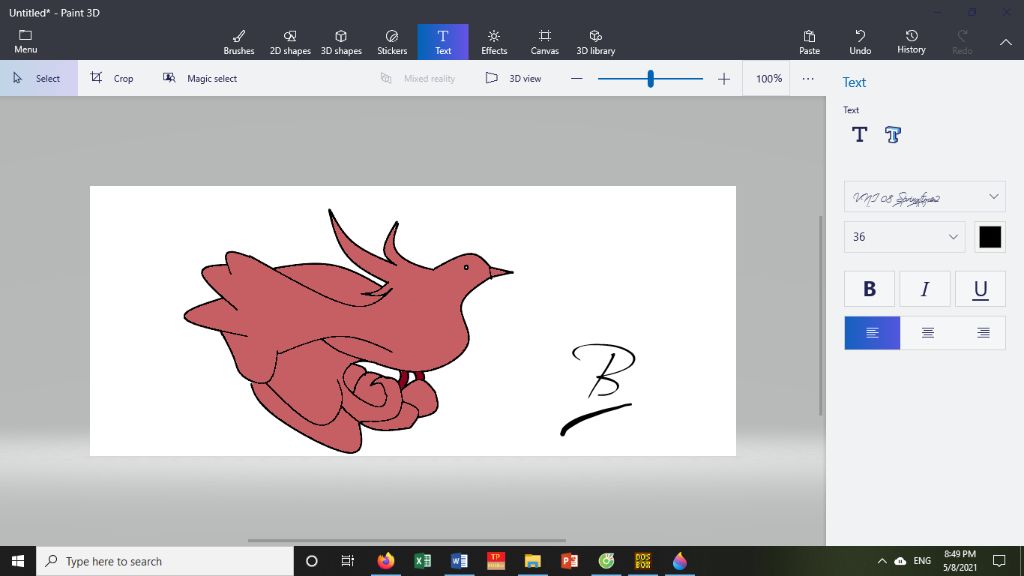Open the font size 36 dropdown
1024x576 pixels.
(x=904, y=237)
